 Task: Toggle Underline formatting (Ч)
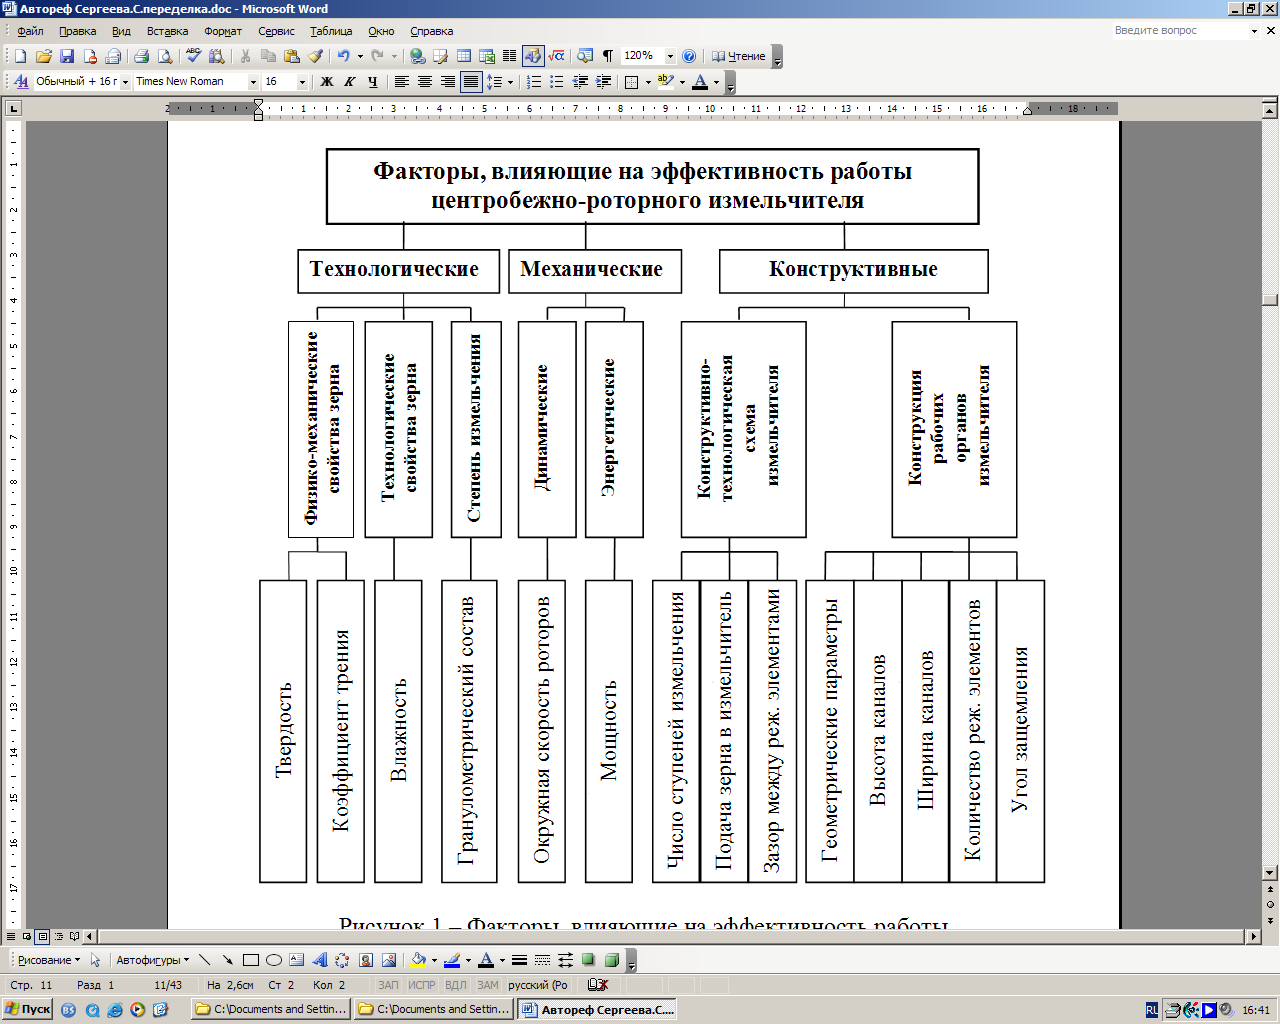coord(373,82)
